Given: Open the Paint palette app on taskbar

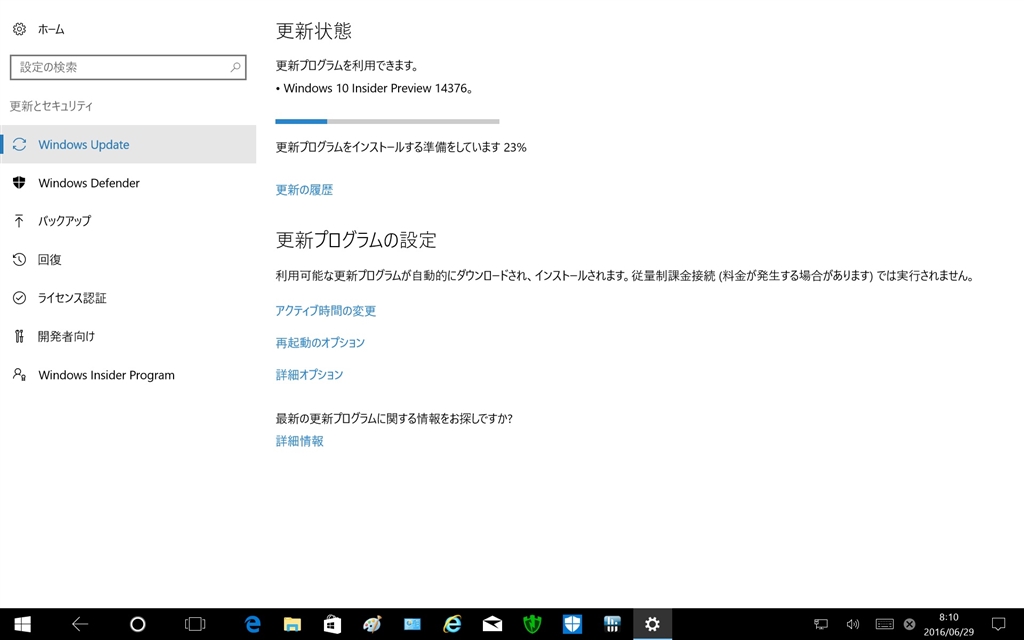Looking at the screenshot, I should pos(372,624).
